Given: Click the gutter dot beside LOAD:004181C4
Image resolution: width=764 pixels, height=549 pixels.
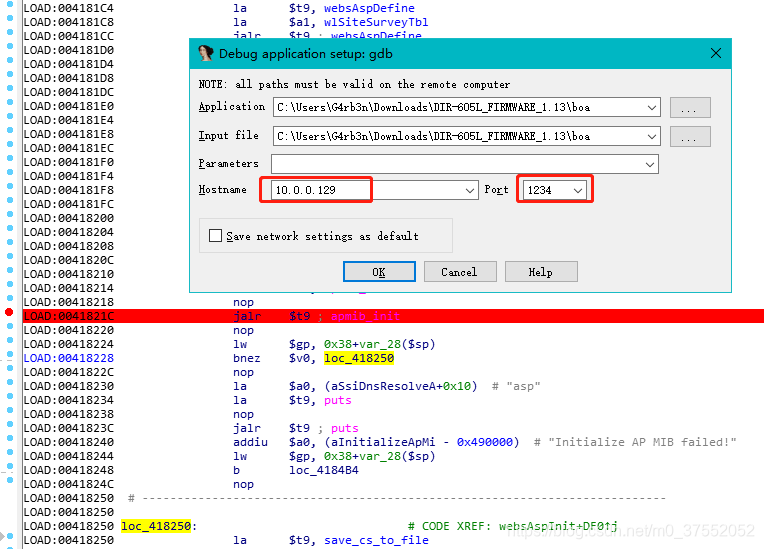Looking at the screenshot, I should pyautogui.click(x=10, y=4).
